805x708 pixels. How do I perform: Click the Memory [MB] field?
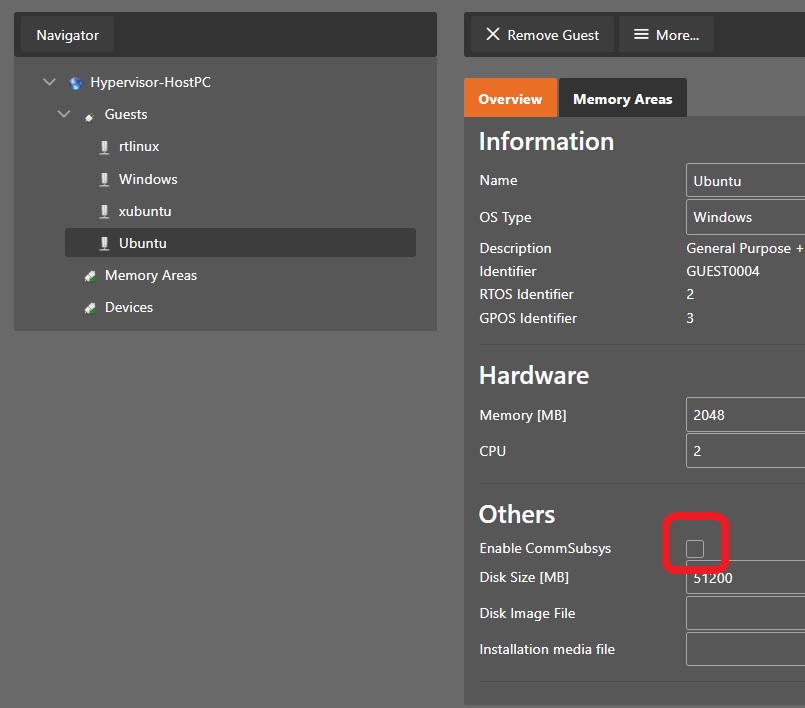[745, 415]
